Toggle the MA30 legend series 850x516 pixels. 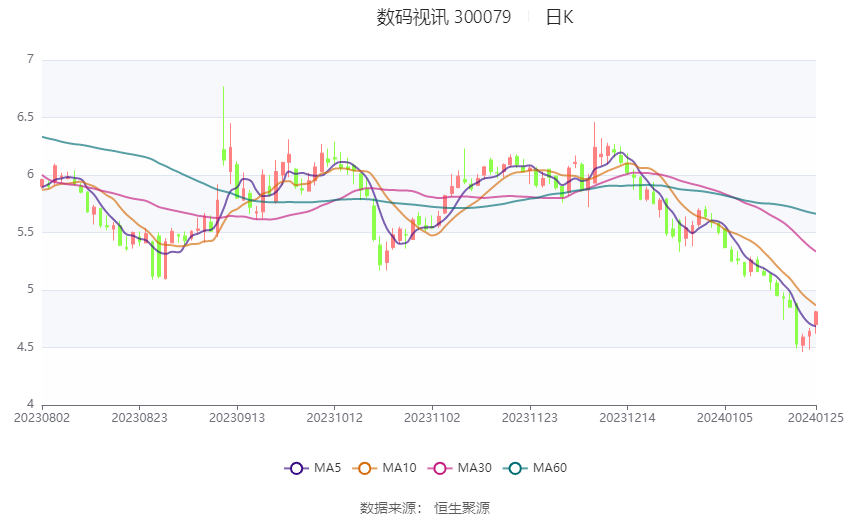460,468
